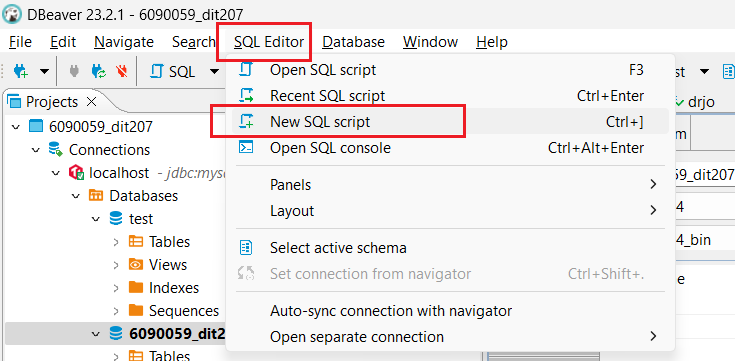Choose Select active schema entry
The image size is (735, 361).
(450, 248)
